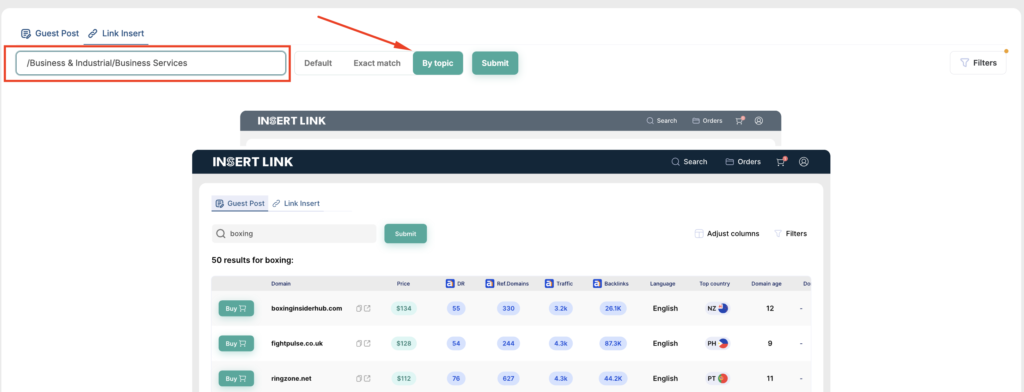Click the Ahrefs icon beside DR header
The width and height of the screenshot is (1024, 392).
pyautogui.click(x=450, y=284)
